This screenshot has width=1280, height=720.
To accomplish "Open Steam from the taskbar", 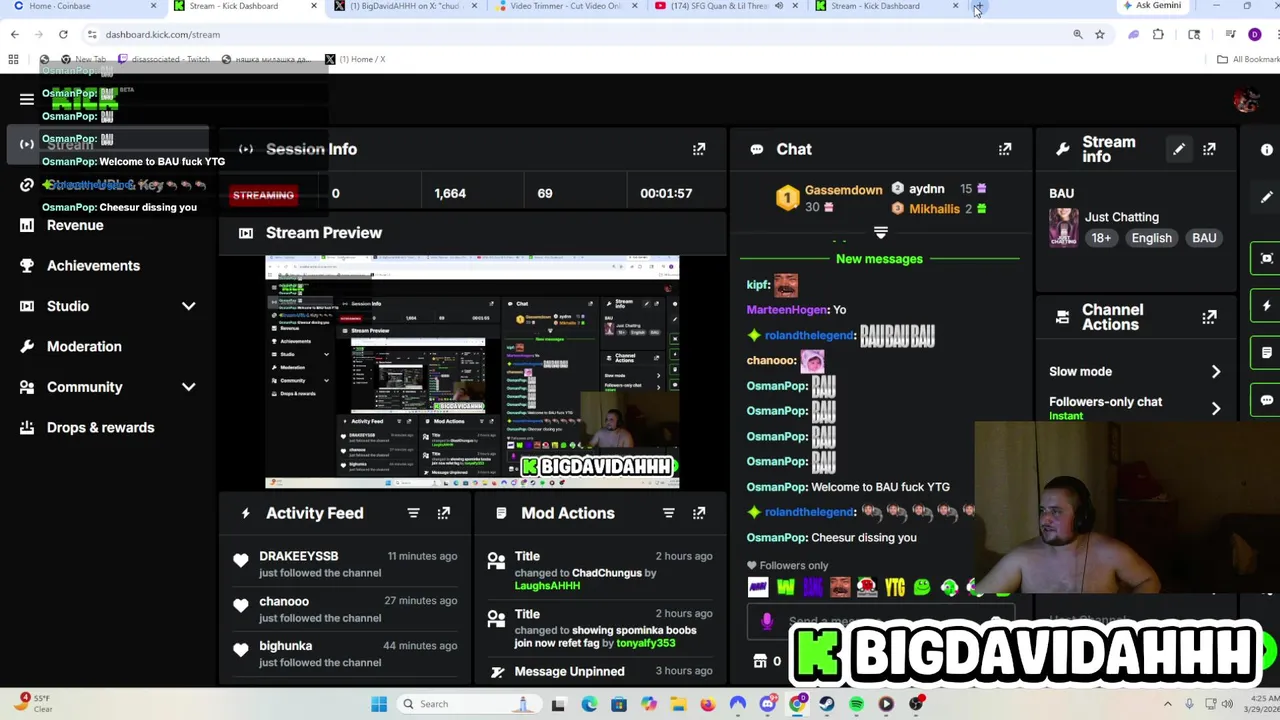I will 827,704.
